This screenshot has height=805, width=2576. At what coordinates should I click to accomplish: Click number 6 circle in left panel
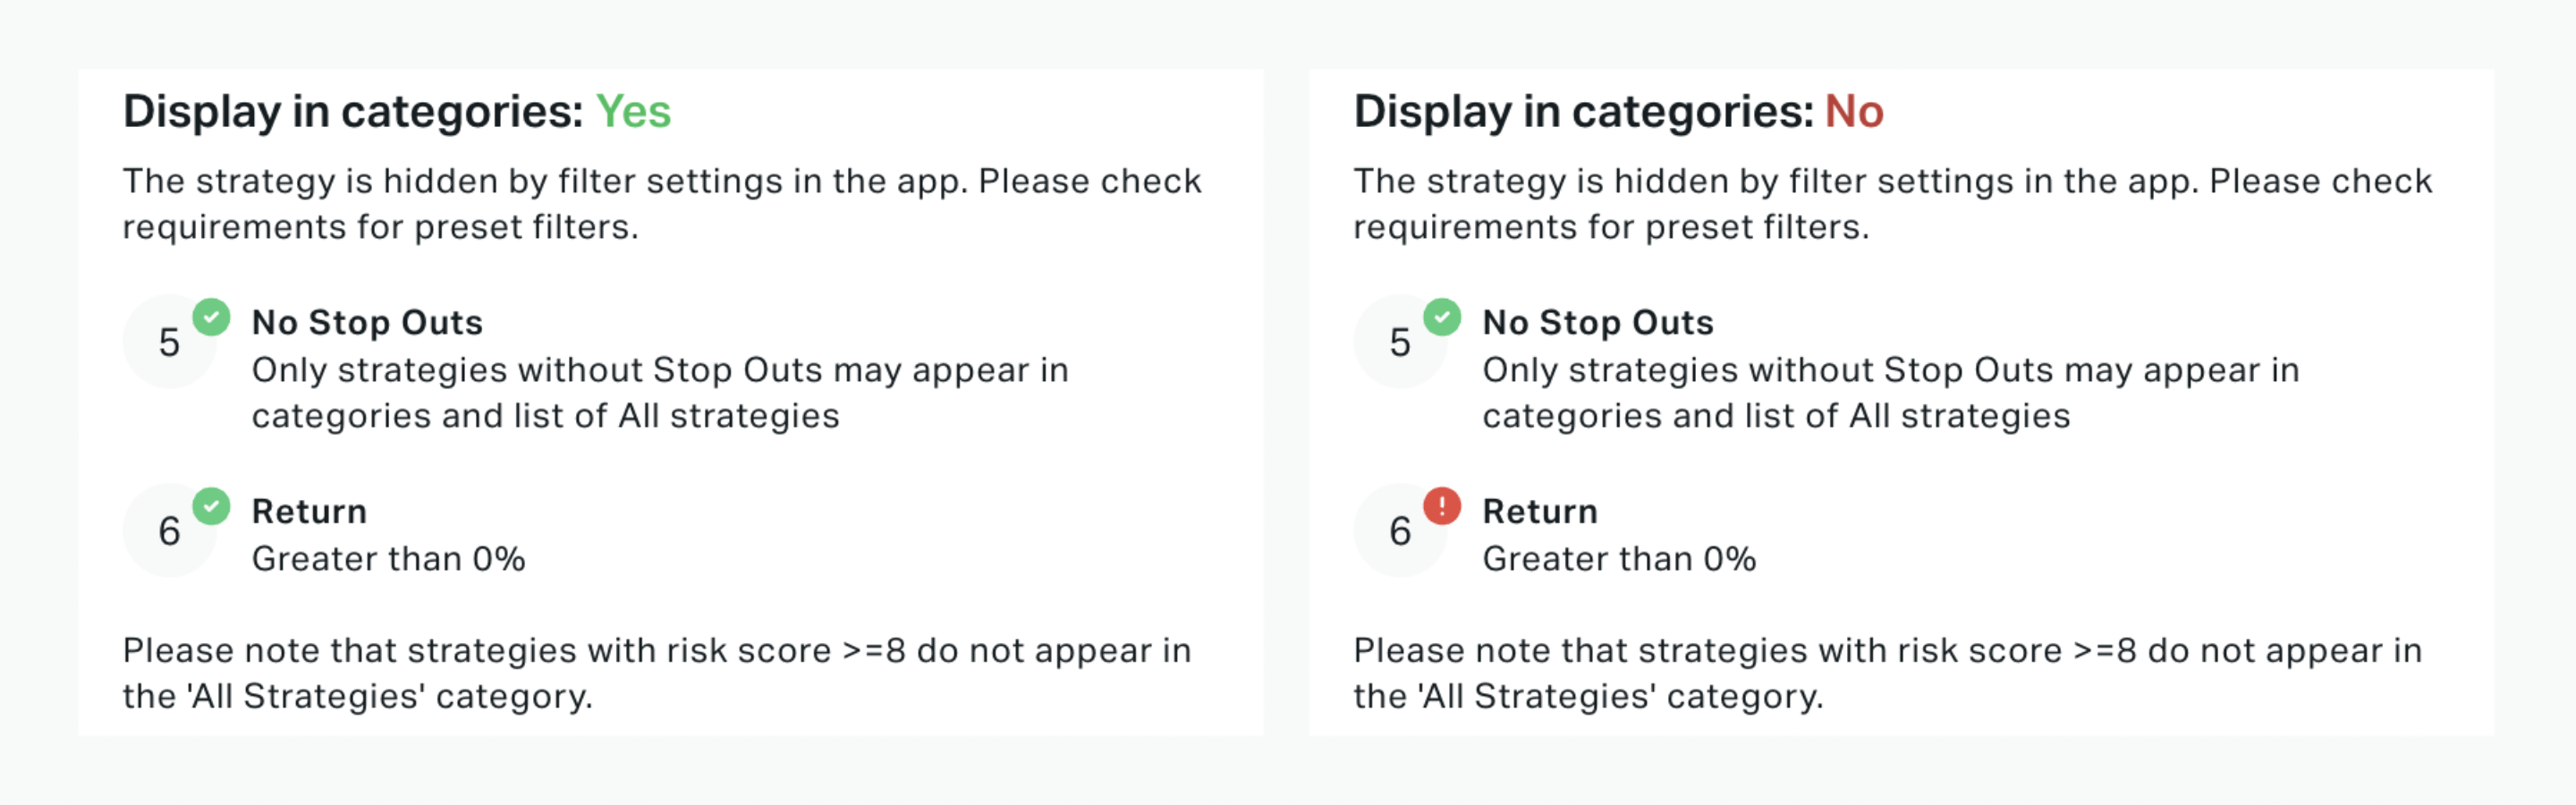click(x=170, y=531)
